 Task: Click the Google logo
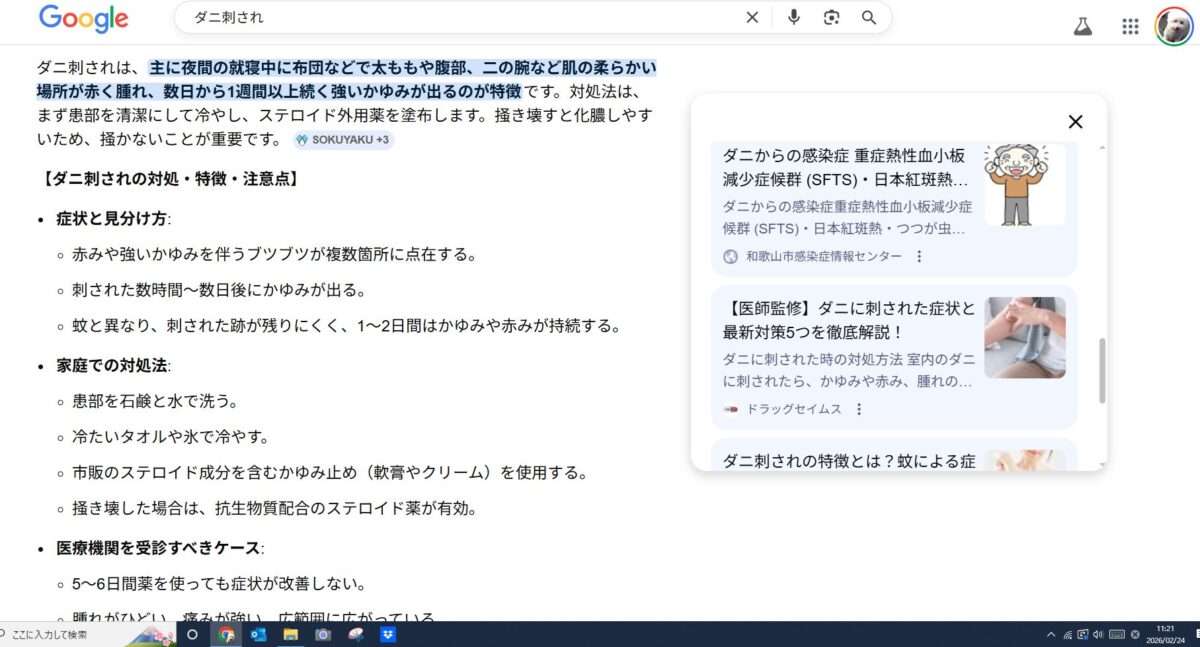tap(83, 18)
